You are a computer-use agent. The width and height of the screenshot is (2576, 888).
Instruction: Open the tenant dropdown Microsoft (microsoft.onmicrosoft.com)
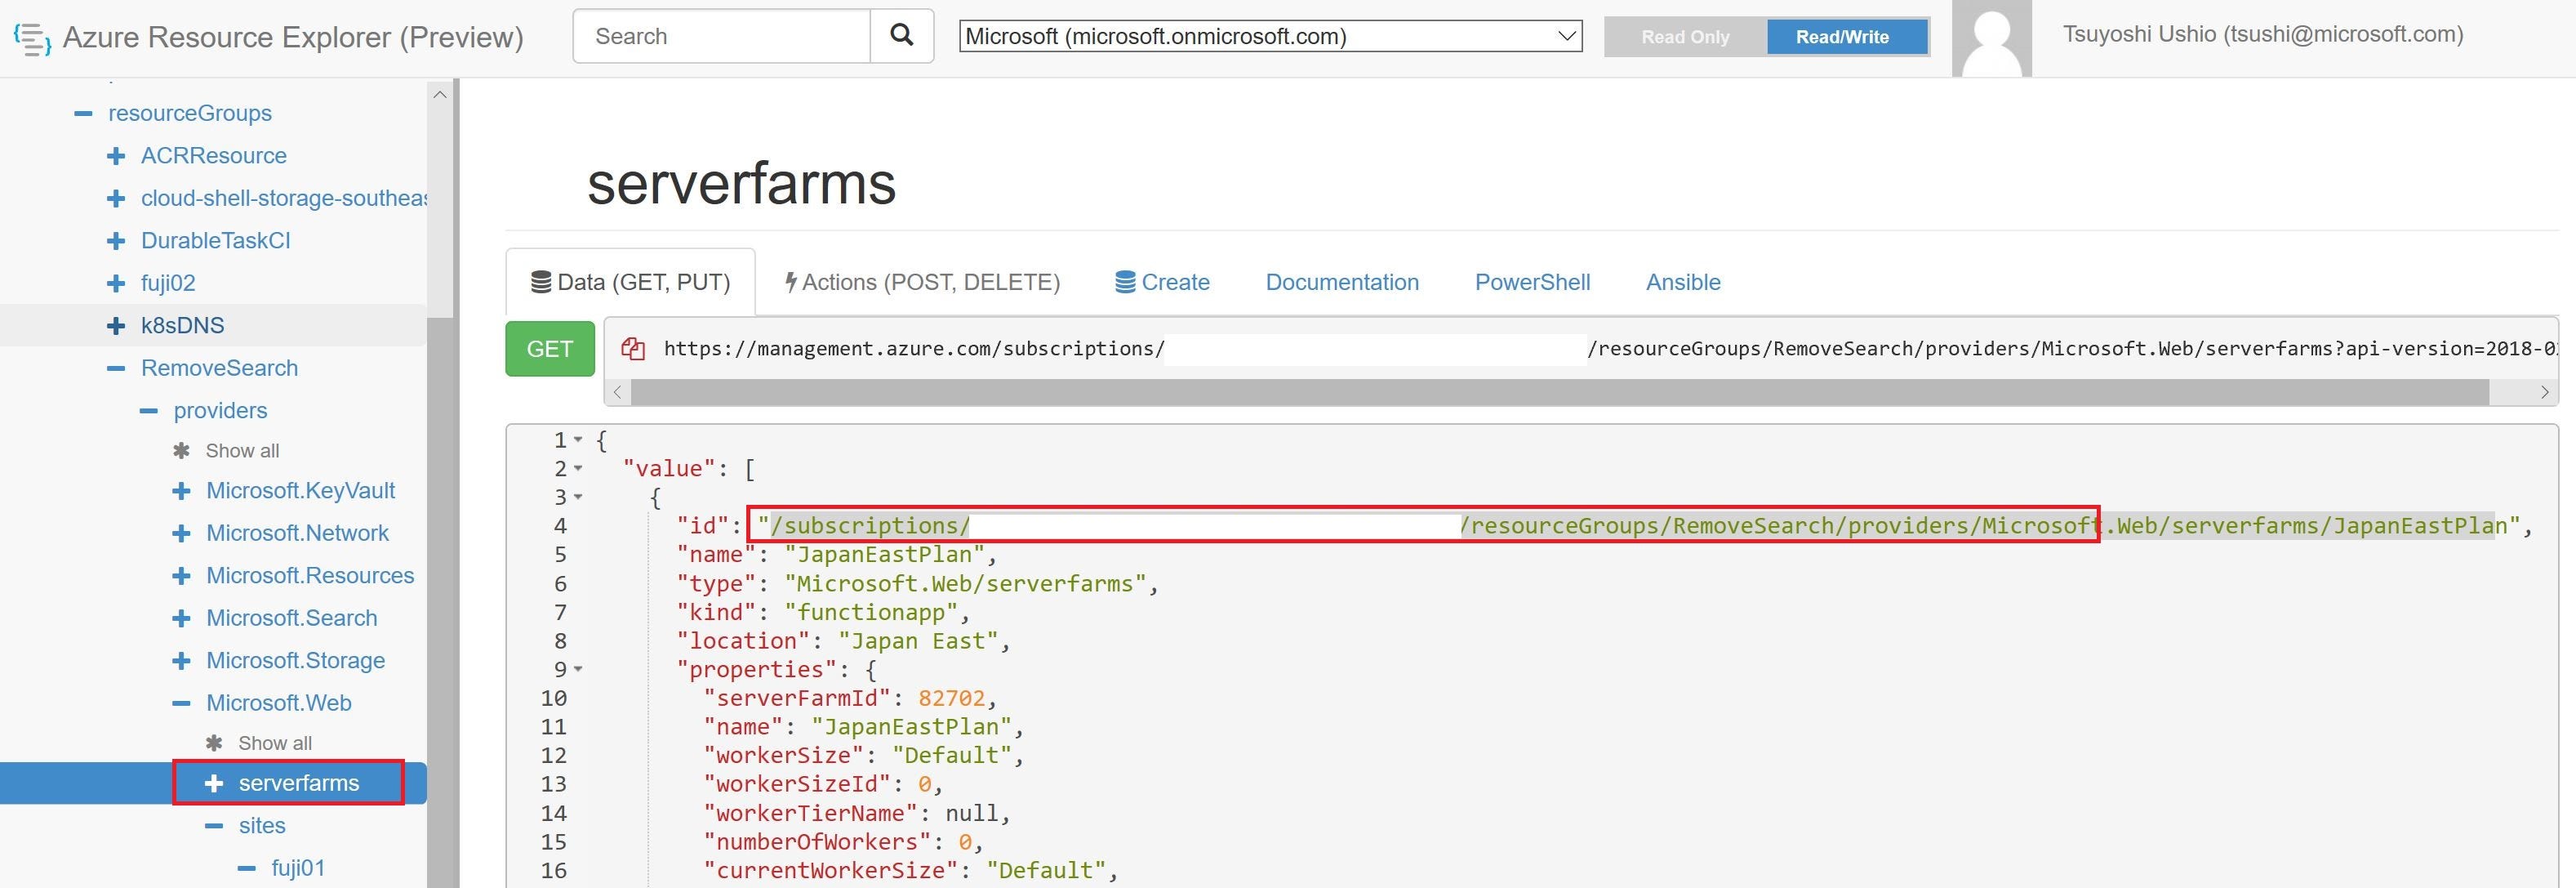point(1270,36)
